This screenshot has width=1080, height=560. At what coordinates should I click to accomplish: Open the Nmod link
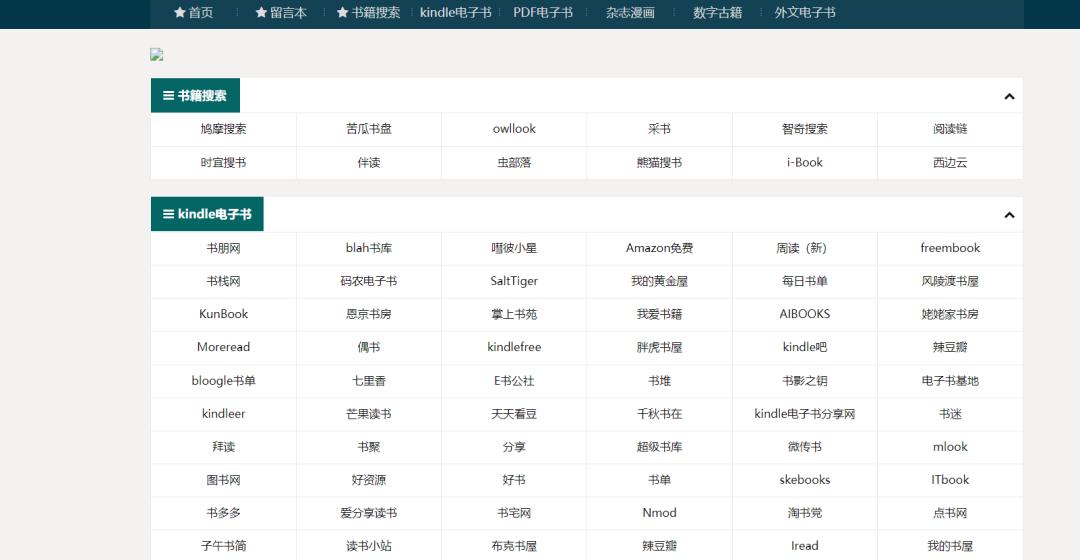click(x=659, y=513)
